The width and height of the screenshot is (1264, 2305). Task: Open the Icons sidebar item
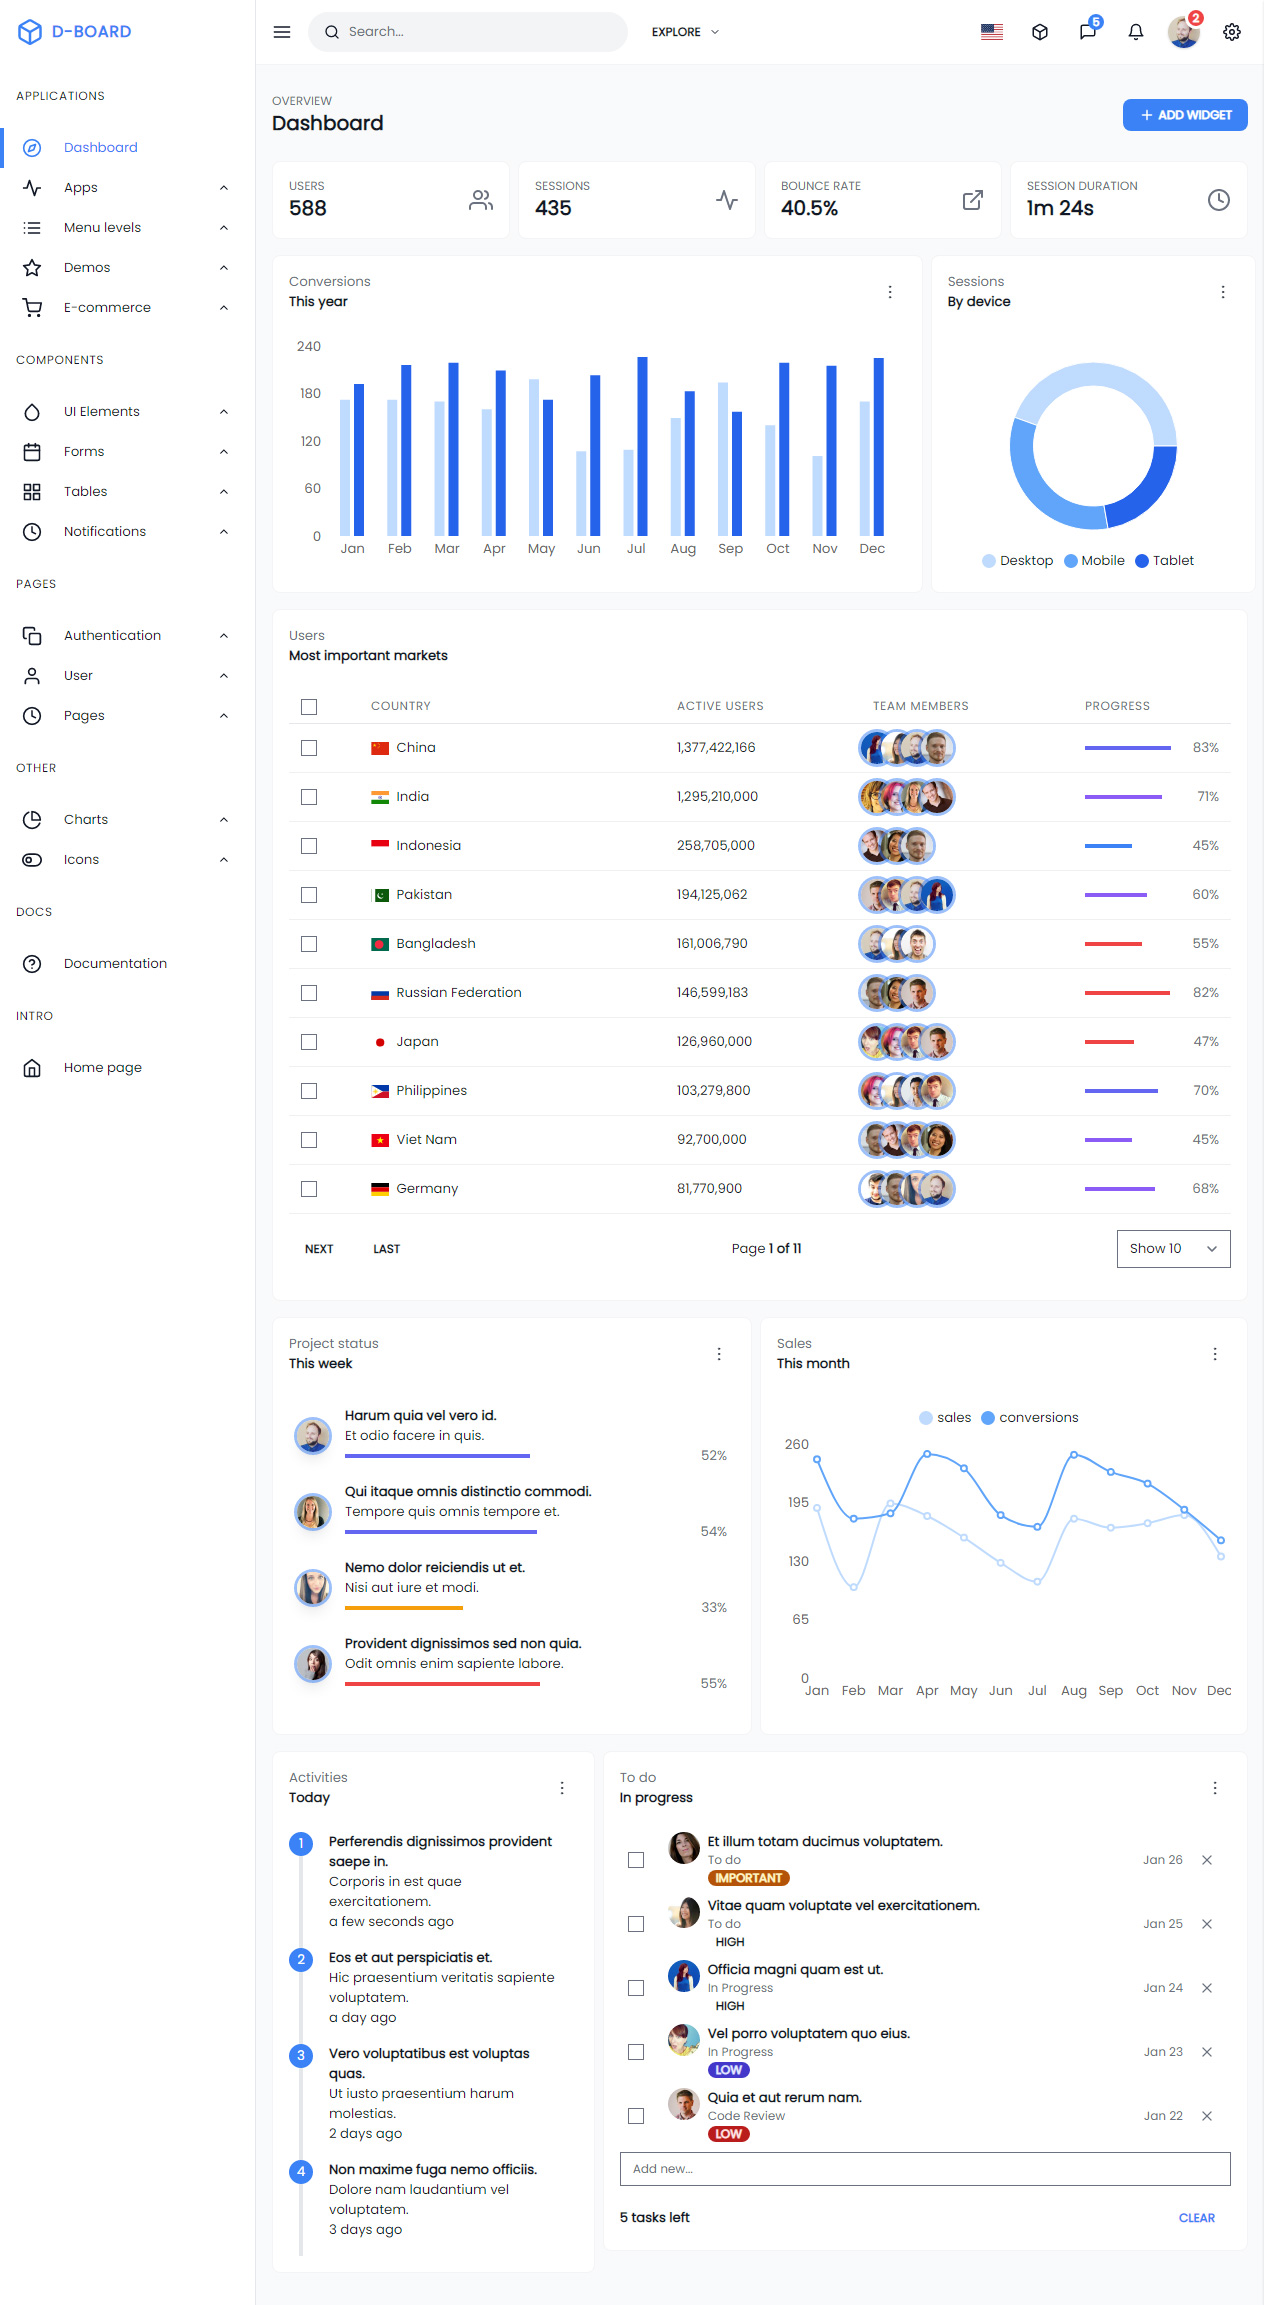click(x=127, y=860)
